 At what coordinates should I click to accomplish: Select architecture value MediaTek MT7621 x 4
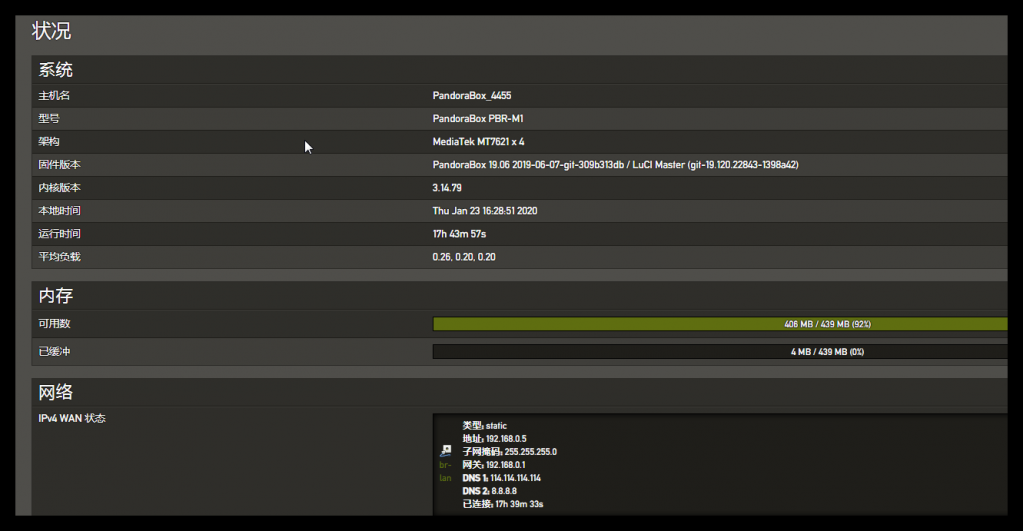pos(478,142)
